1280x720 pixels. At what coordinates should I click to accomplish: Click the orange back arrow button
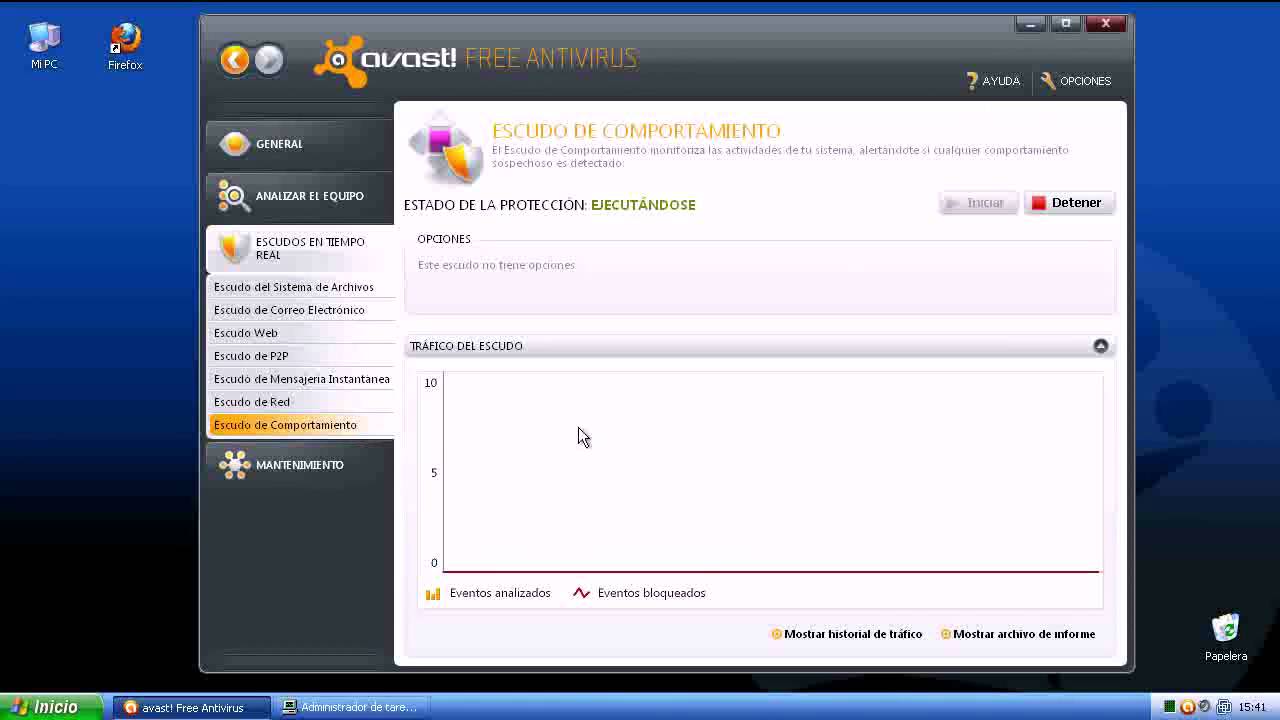[234, 60]
